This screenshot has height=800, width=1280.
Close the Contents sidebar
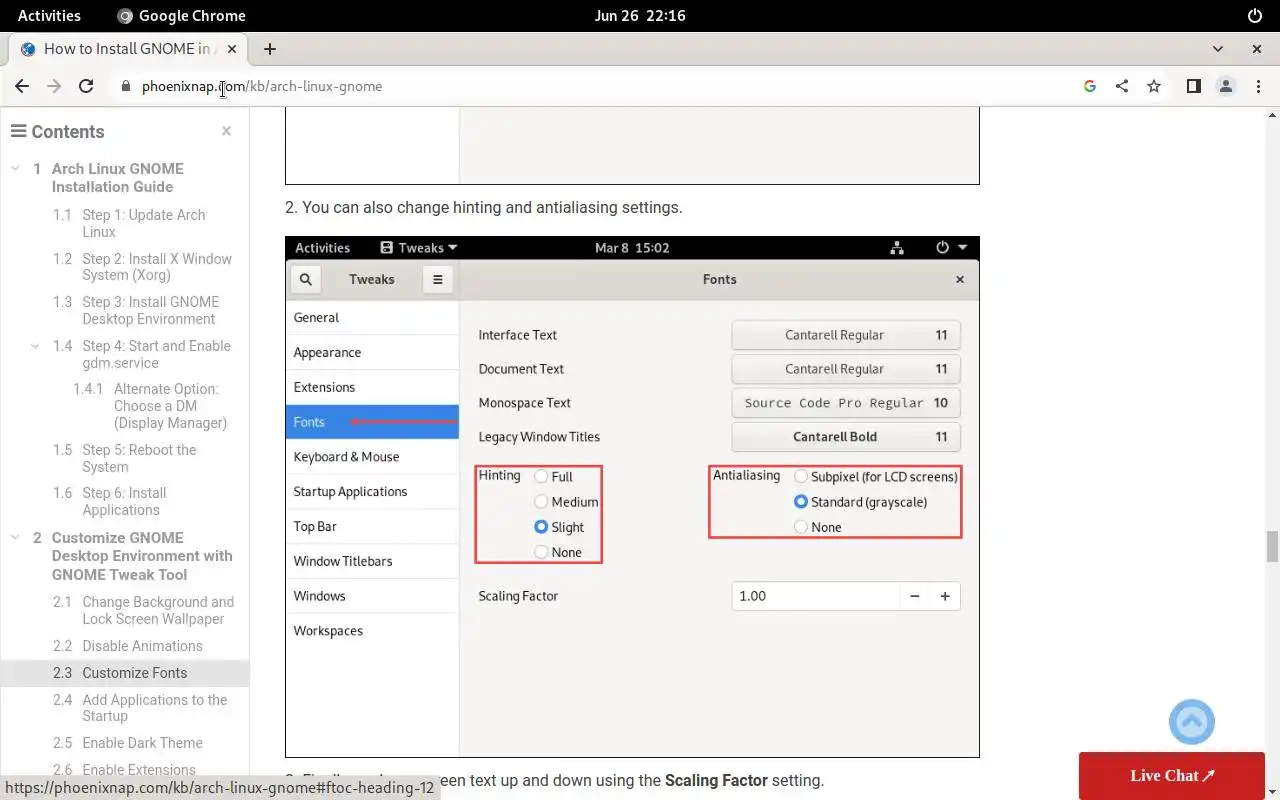click(x=226, y=131)
